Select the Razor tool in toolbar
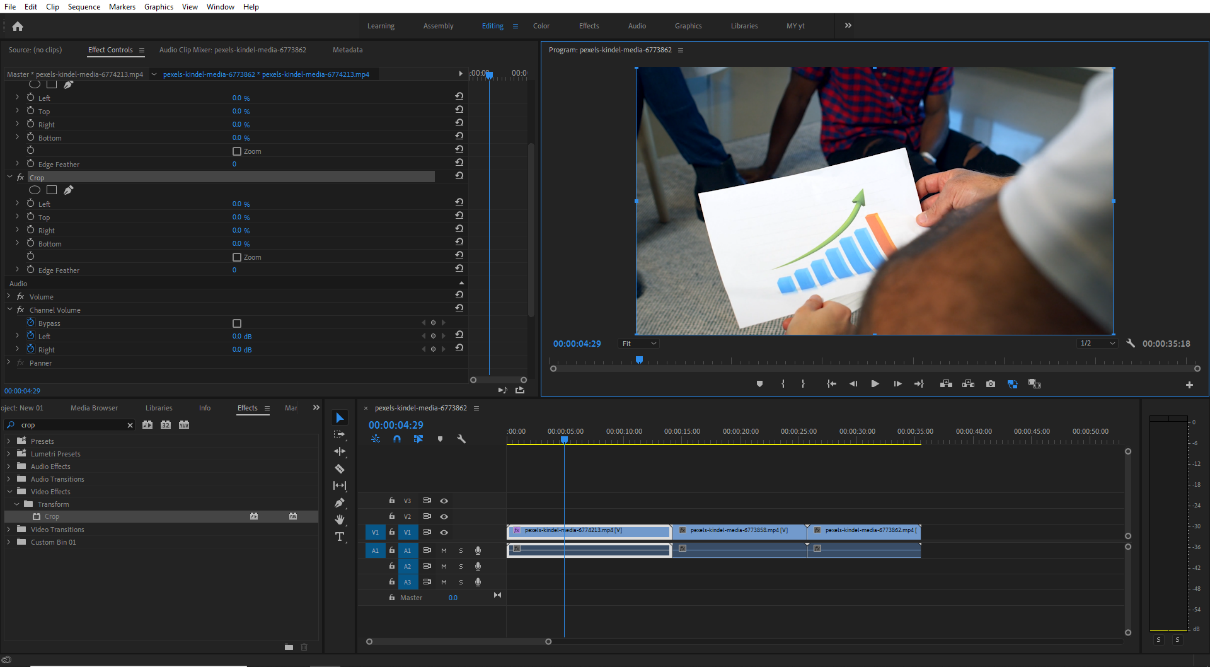 pyautogui.click(x=339, y=468)
